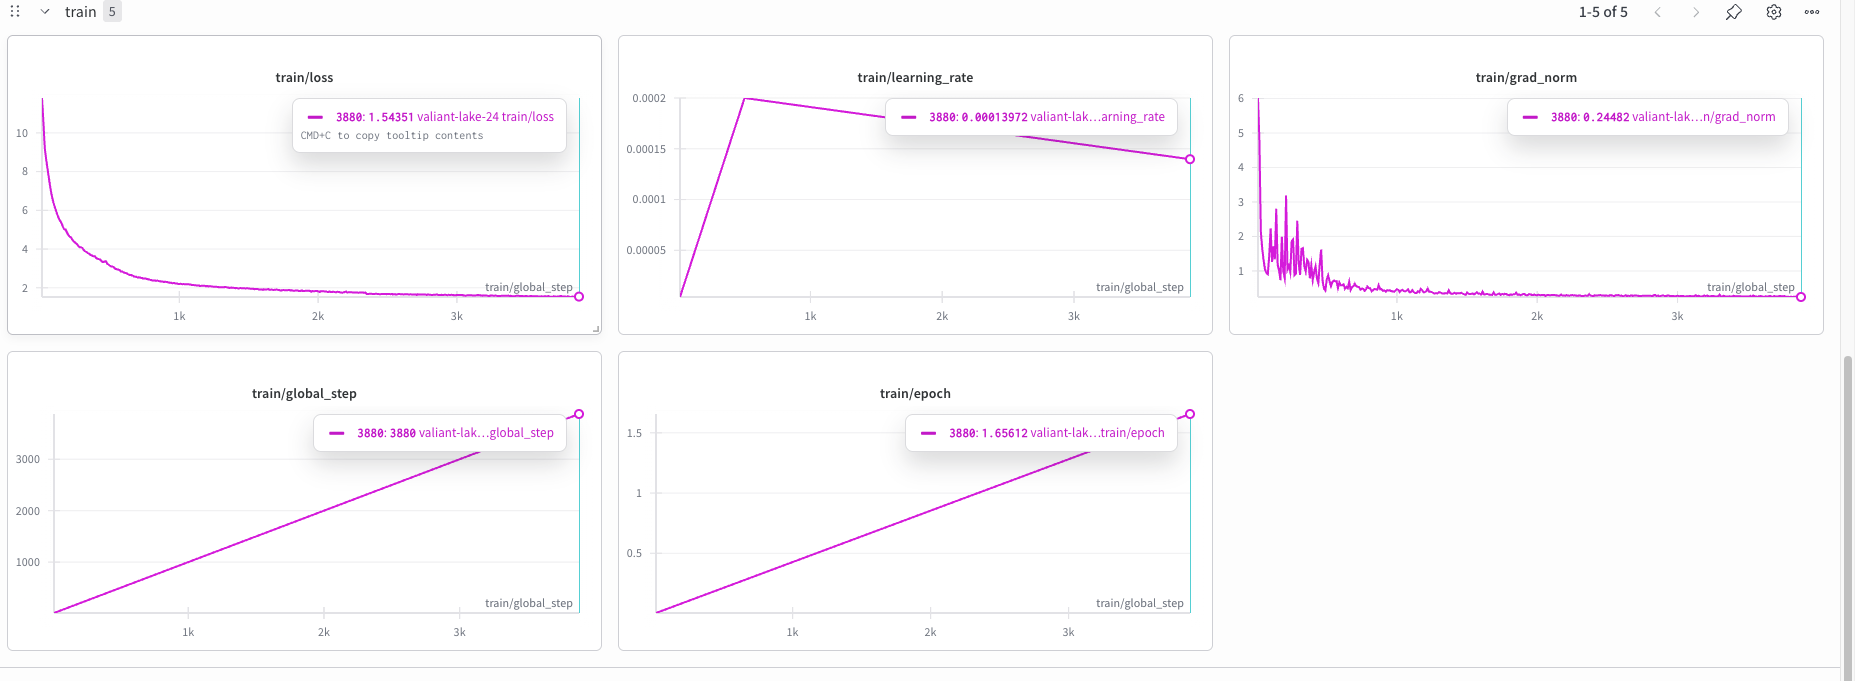Open train section settings gear
Viewport: 1855px width, 681px height.
[1774, 12]
